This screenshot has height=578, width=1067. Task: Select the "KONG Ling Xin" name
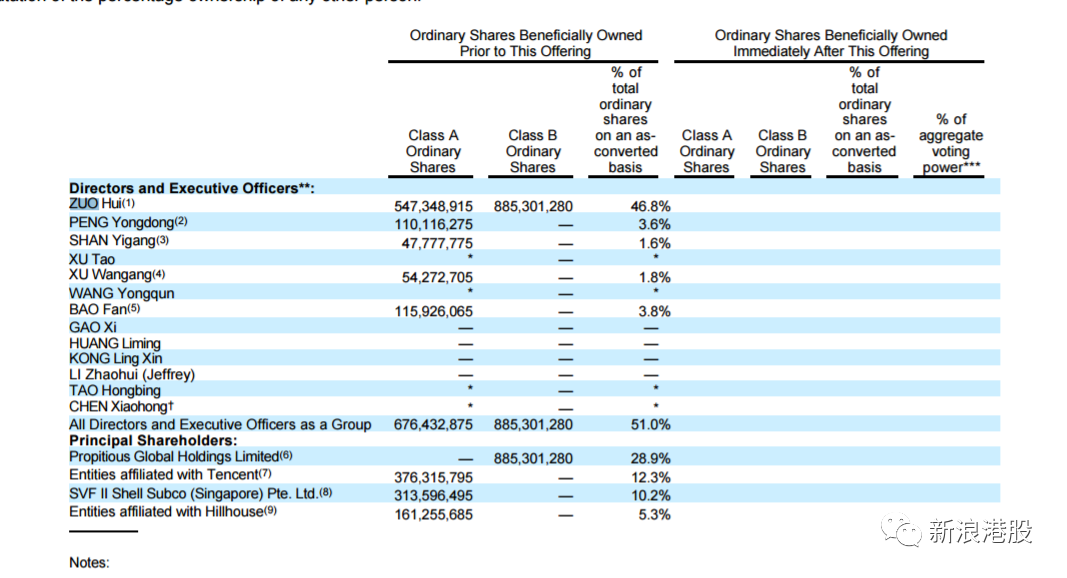[116, 359]
